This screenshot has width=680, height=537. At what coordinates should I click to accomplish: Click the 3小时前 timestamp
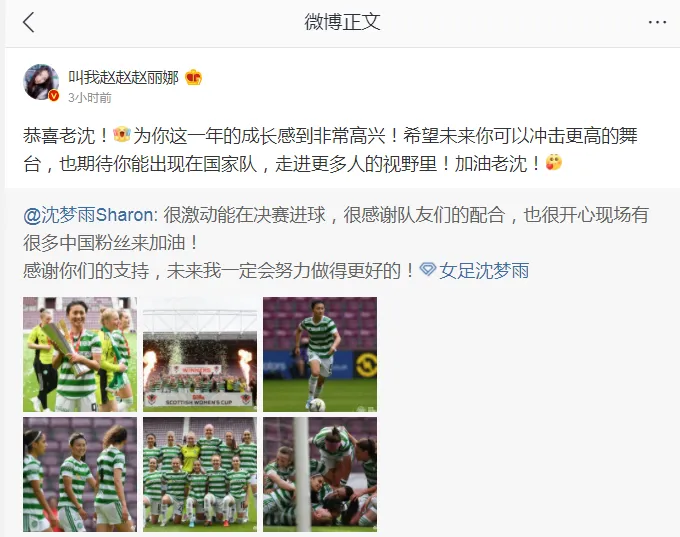[x=90, y=98]
